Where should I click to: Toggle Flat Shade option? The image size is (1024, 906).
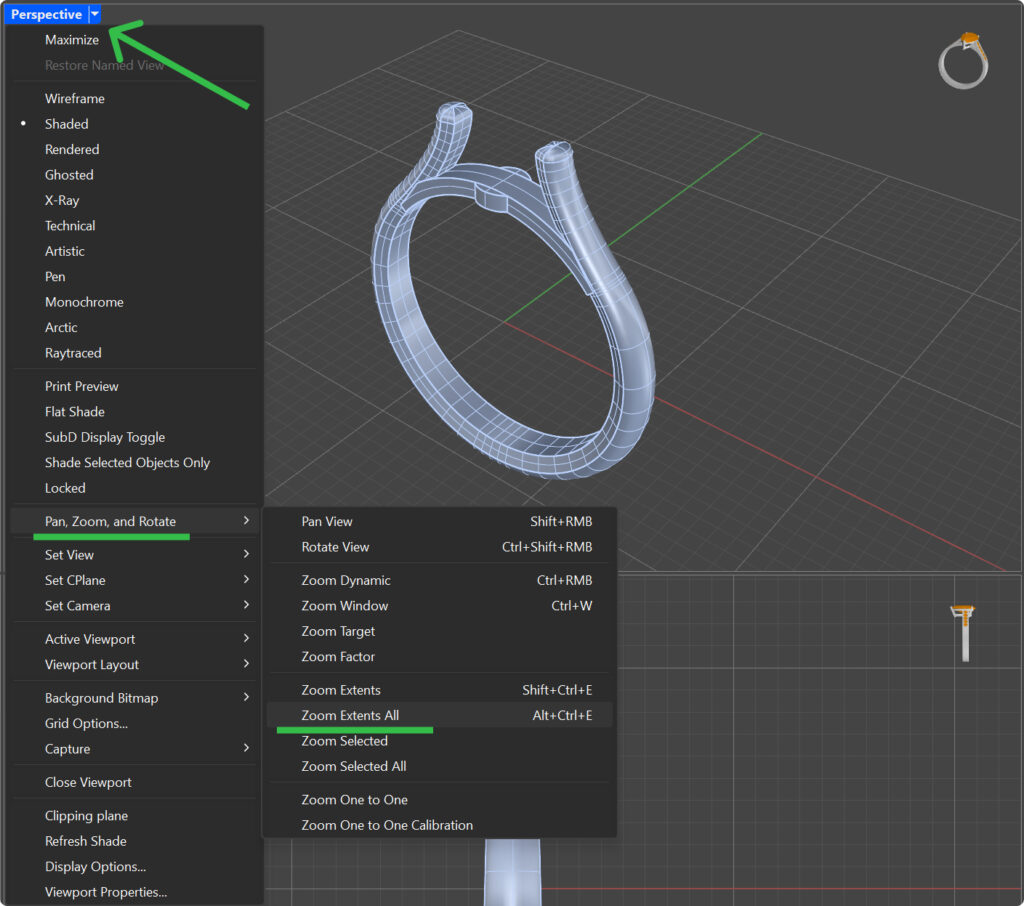click(74, 412)
